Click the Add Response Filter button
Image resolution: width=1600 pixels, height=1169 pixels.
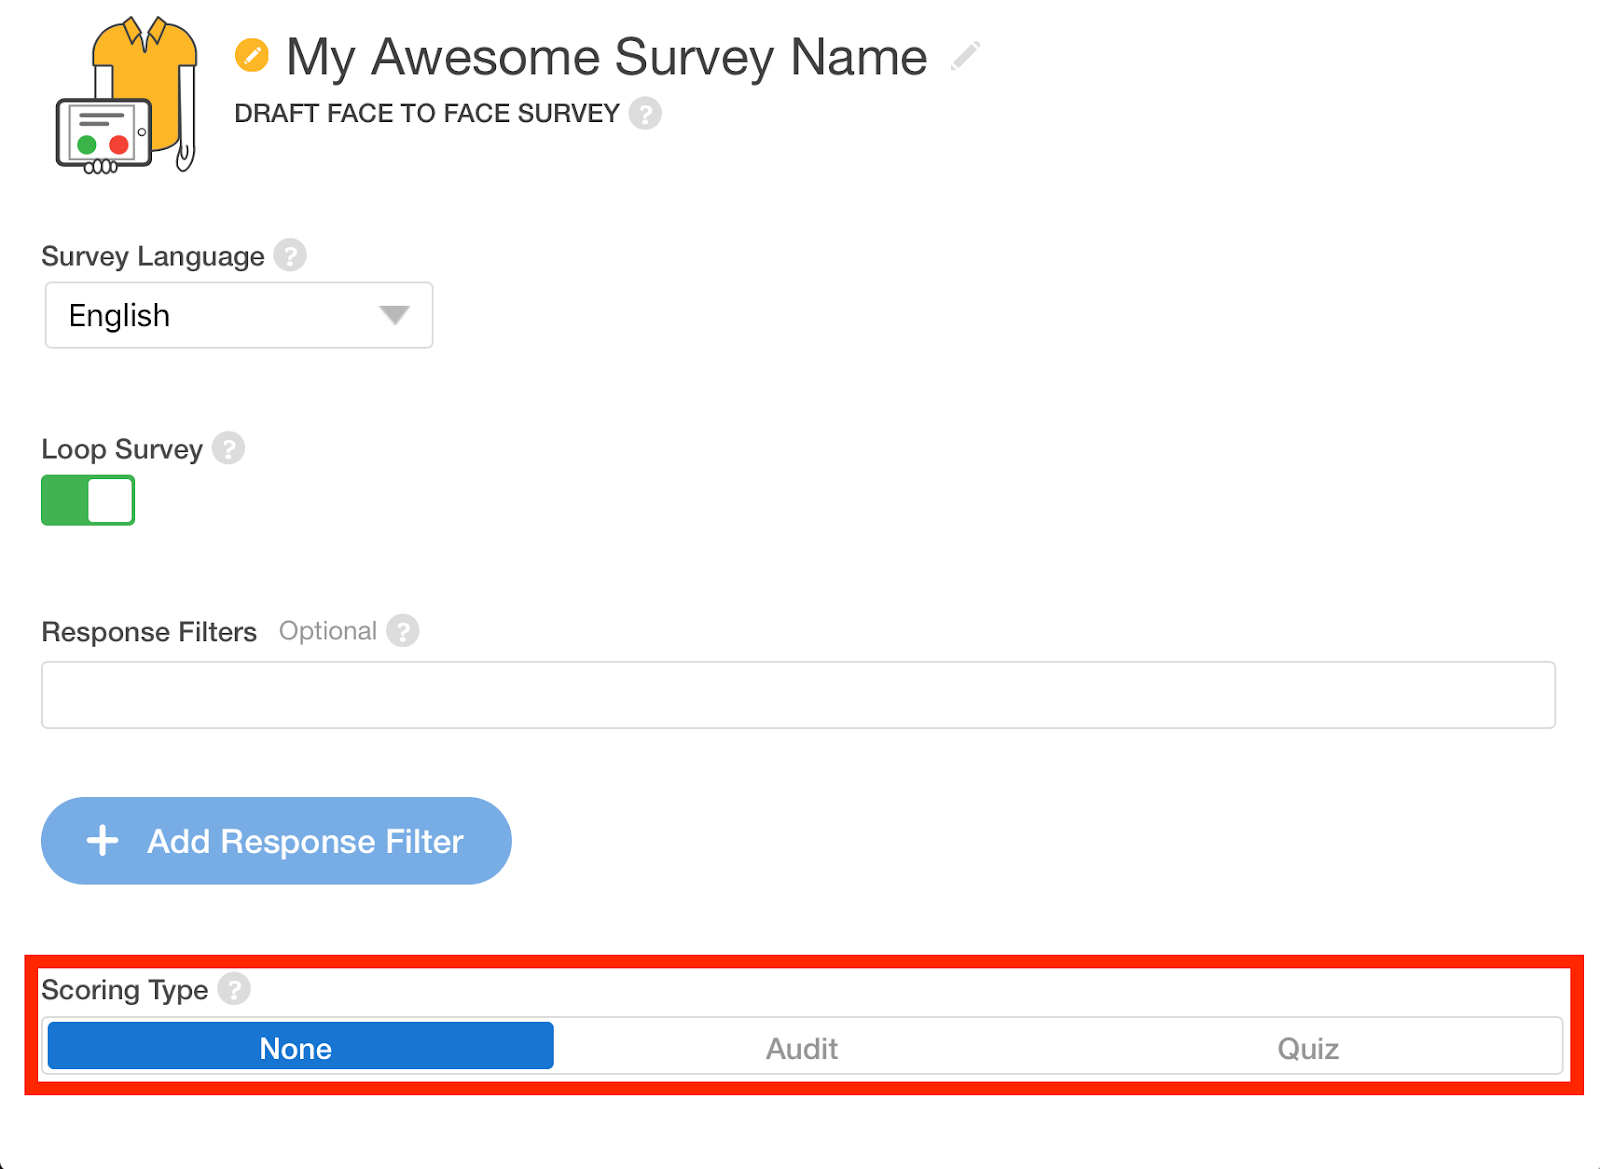tap(276, 841)
